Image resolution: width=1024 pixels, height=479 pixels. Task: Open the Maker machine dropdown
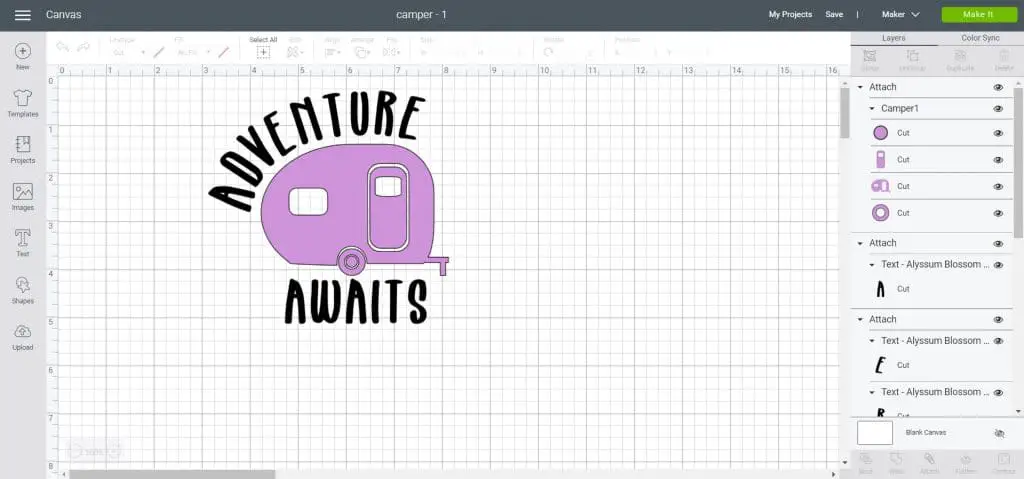(901, 14)
